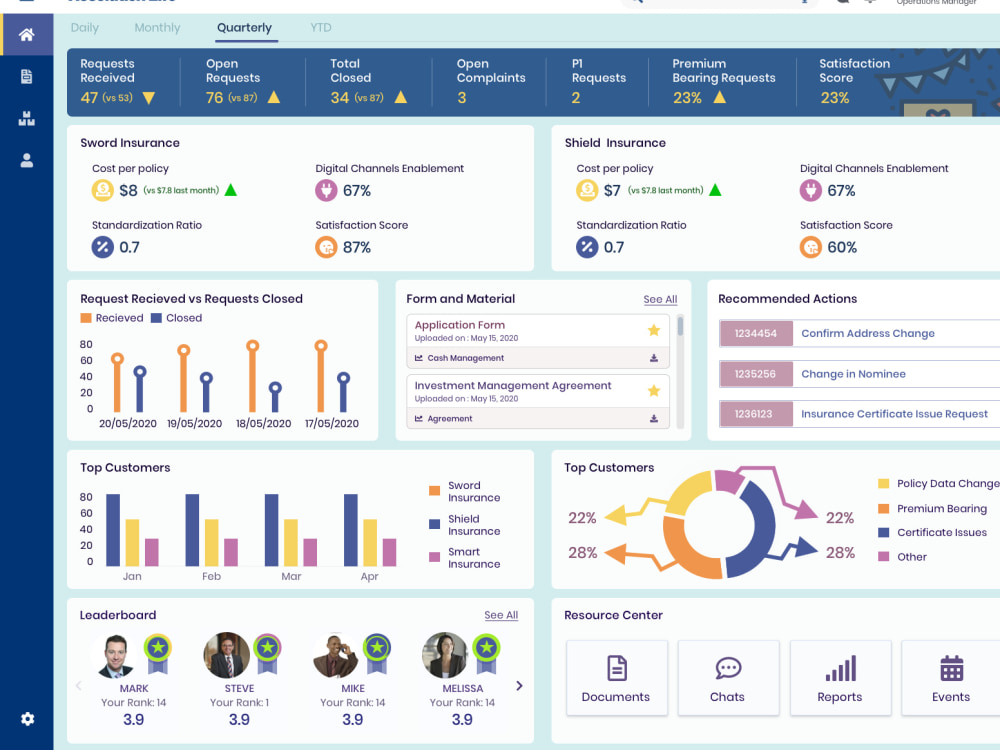Click Sword Insurance Satisfaction Score icon

(x=326, y=247)
